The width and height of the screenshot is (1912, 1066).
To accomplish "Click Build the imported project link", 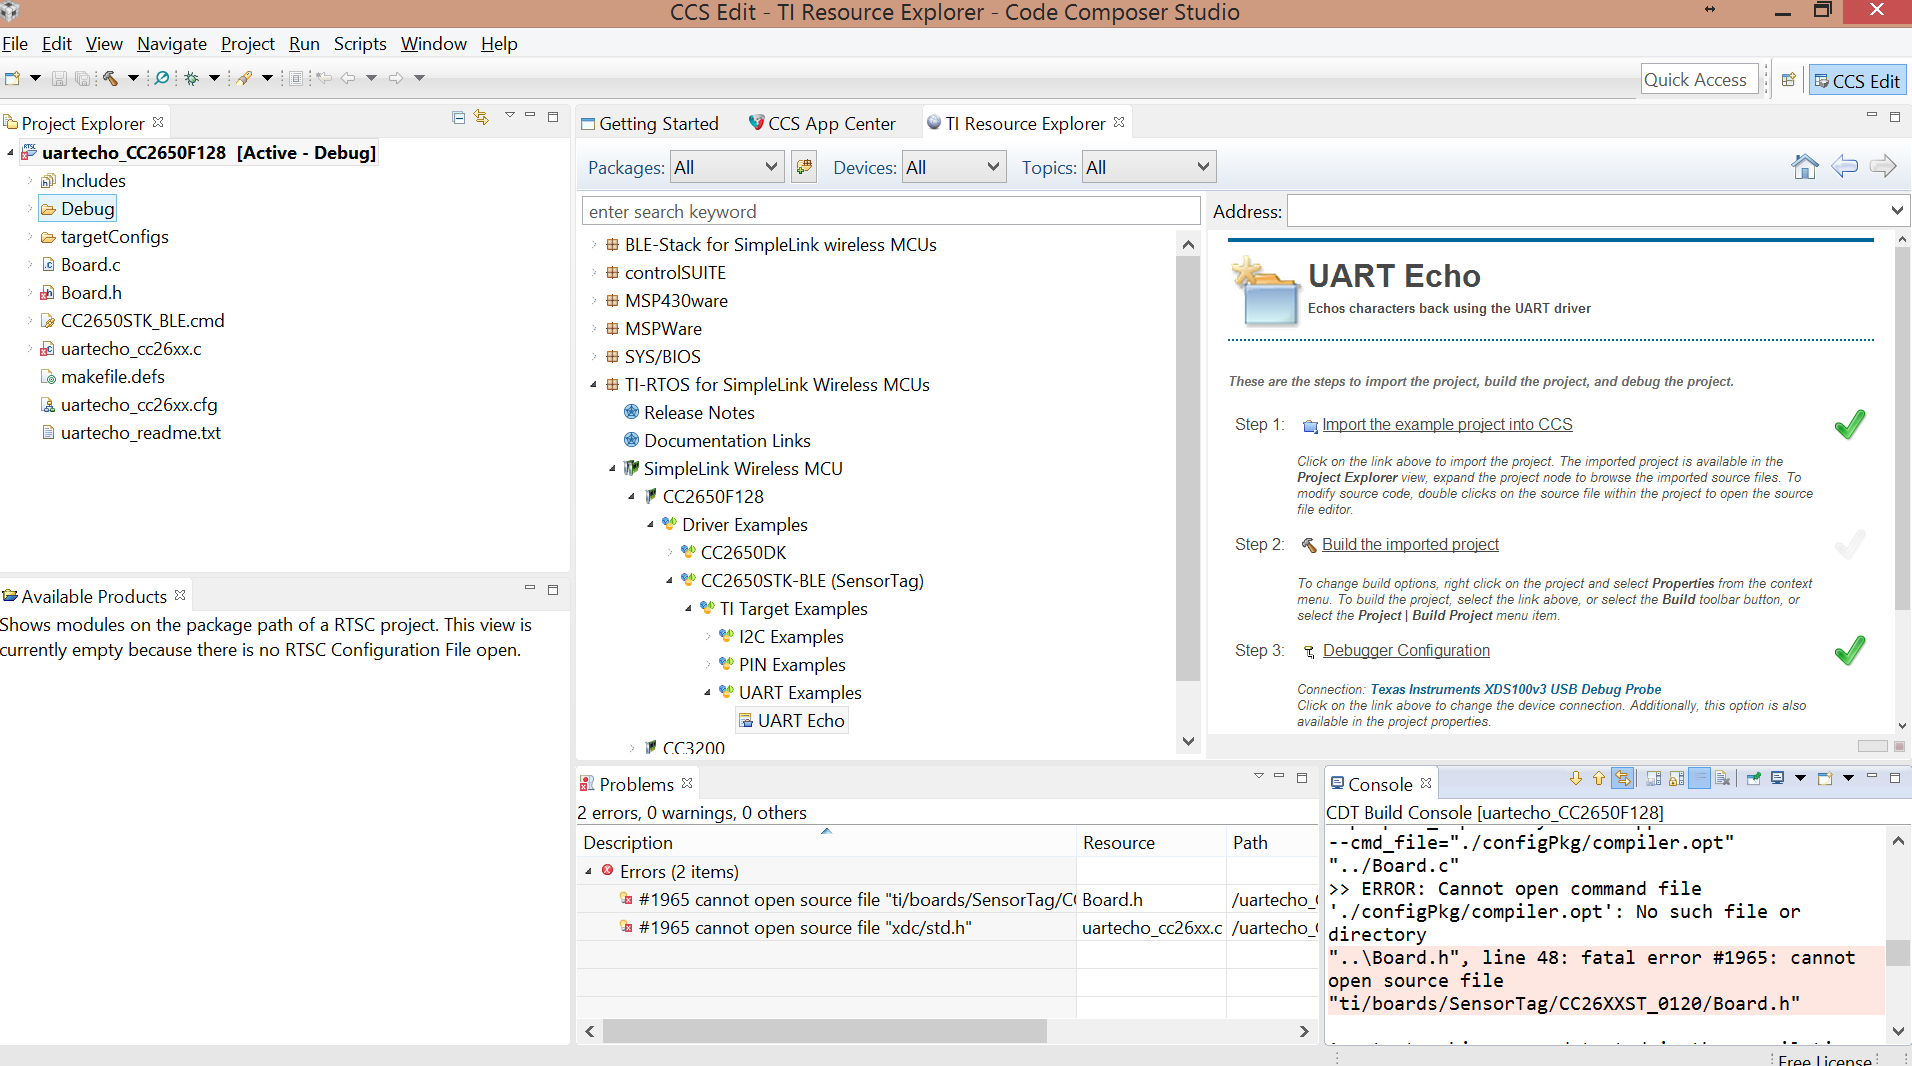I will coord(1410,544).
